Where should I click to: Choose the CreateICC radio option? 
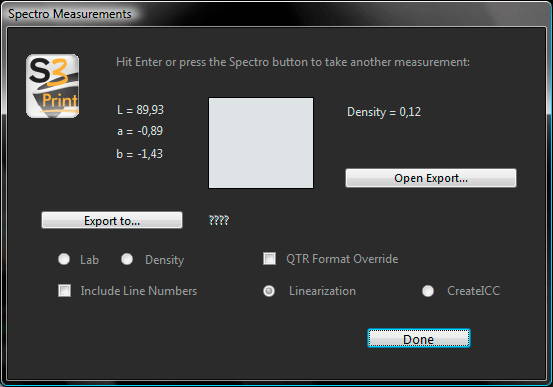(x=428, y=291)
